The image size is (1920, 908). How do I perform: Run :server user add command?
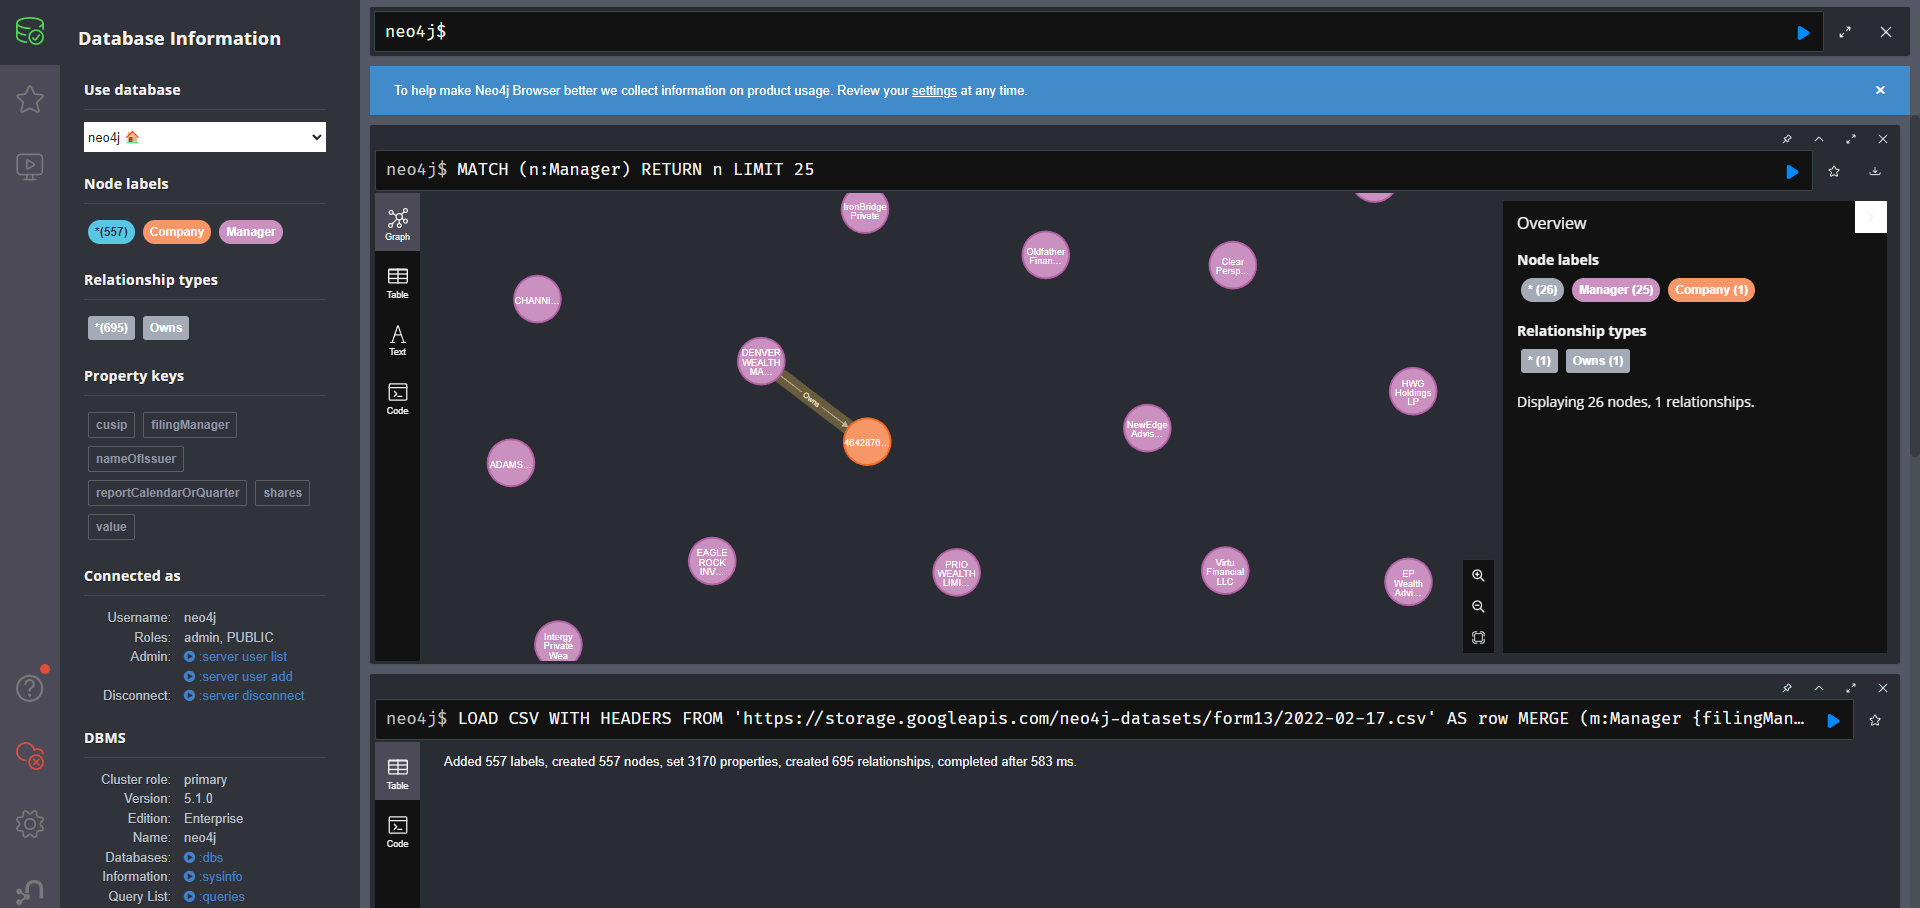pos(239,677)
